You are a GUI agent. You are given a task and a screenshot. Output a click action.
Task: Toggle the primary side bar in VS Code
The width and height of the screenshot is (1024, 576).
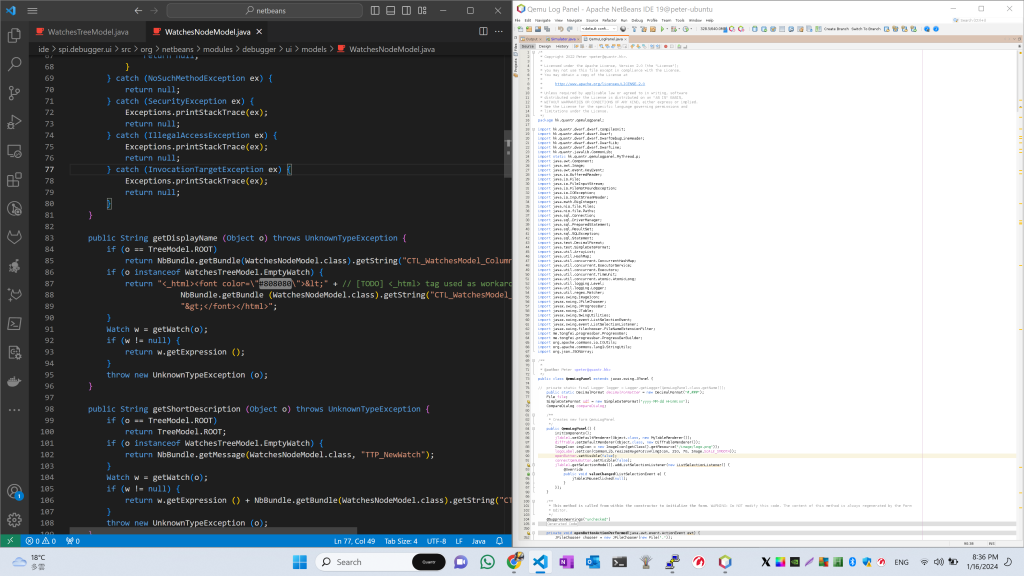(375, 10)
